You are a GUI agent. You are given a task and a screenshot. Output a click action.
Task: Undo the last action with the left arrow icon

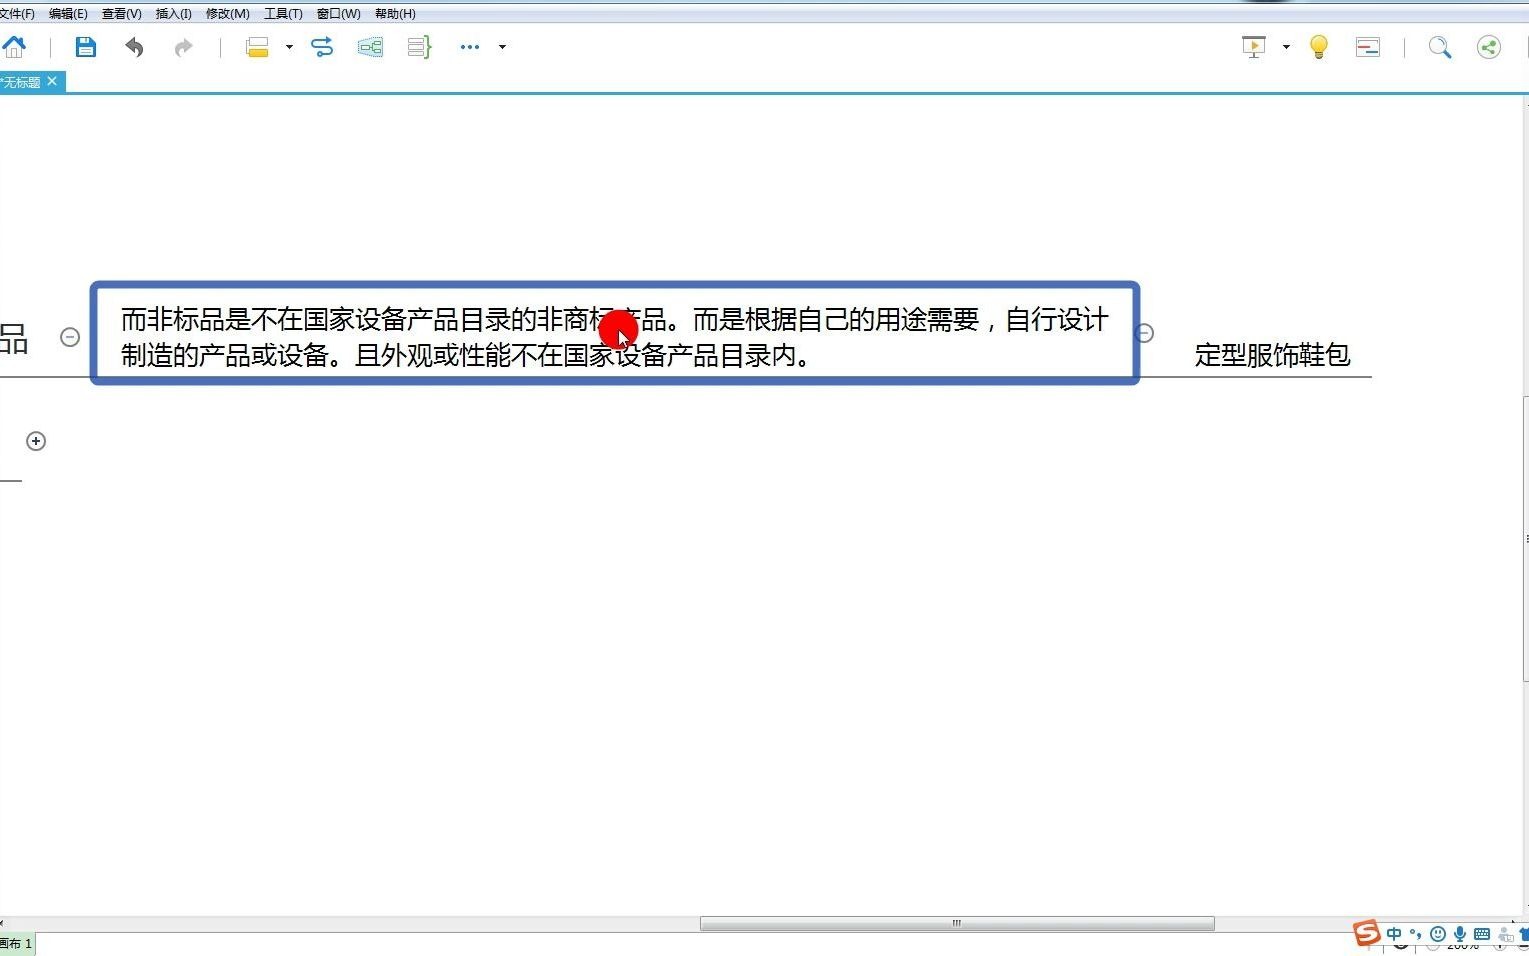(134, 47)
